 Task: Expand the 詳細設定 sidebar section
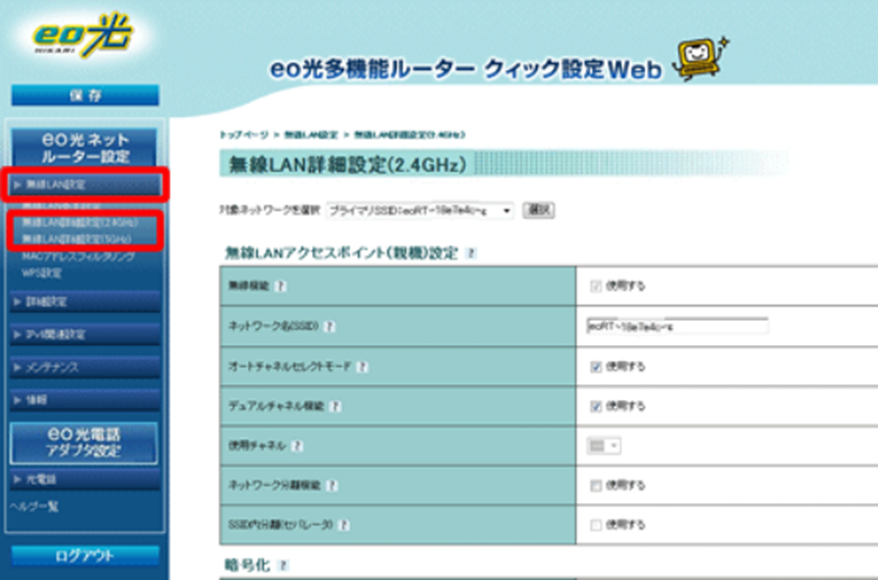click(x=85, y=302)
